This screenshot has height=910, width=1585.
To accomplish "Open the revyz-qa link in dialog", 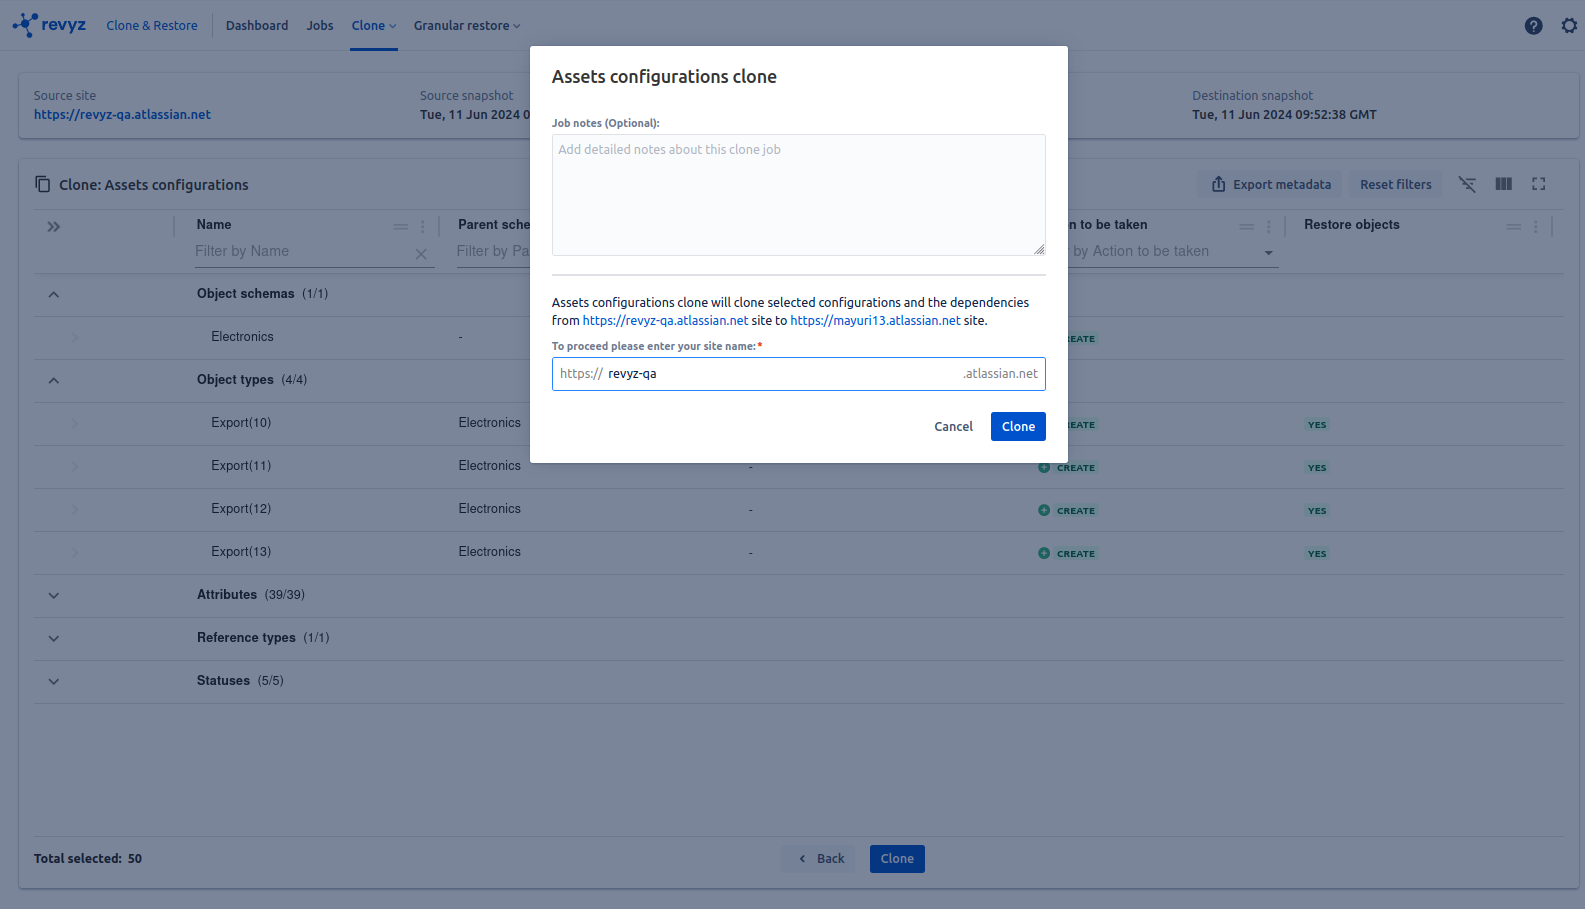I will (x=665, y=321).
